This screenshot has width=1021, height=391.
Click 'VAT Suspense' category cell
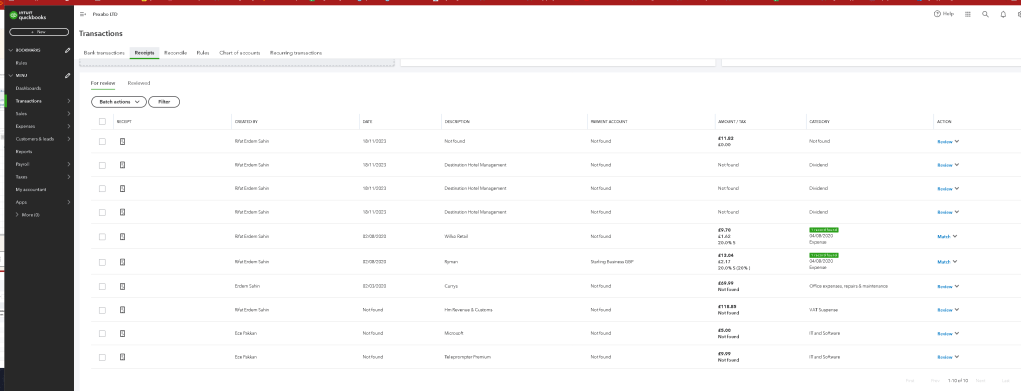[x=823, y=310]
